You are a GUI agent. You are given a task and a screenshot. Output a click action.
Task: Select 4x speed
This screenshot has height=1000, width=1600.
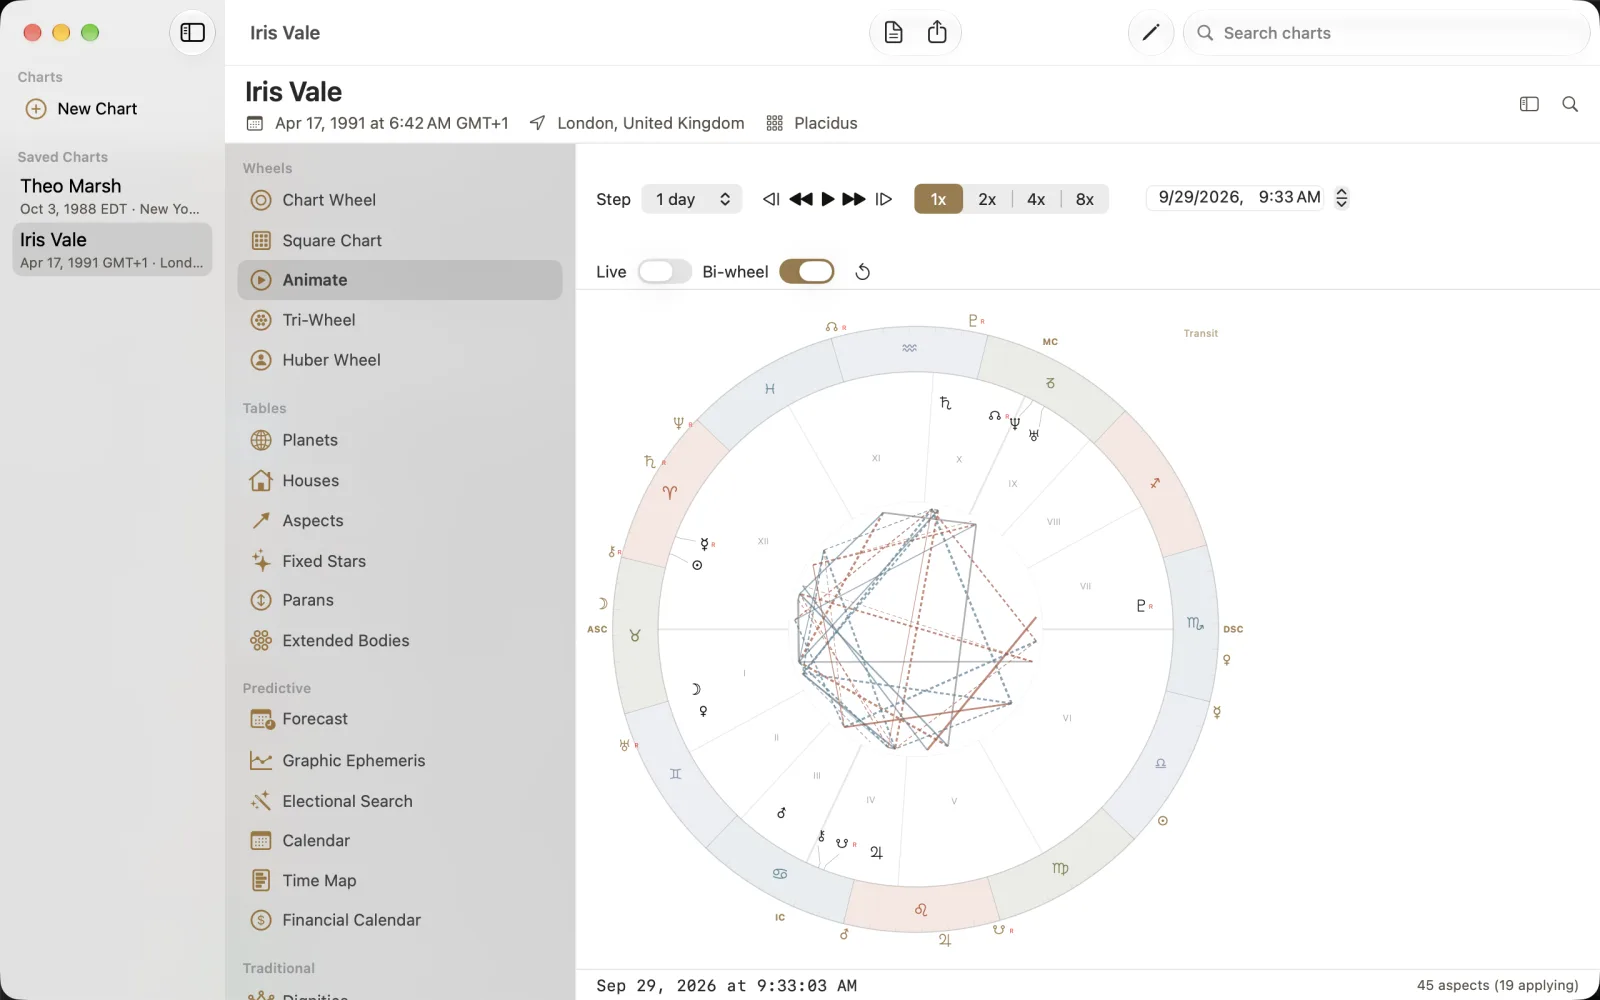[x=1036, y=199]
